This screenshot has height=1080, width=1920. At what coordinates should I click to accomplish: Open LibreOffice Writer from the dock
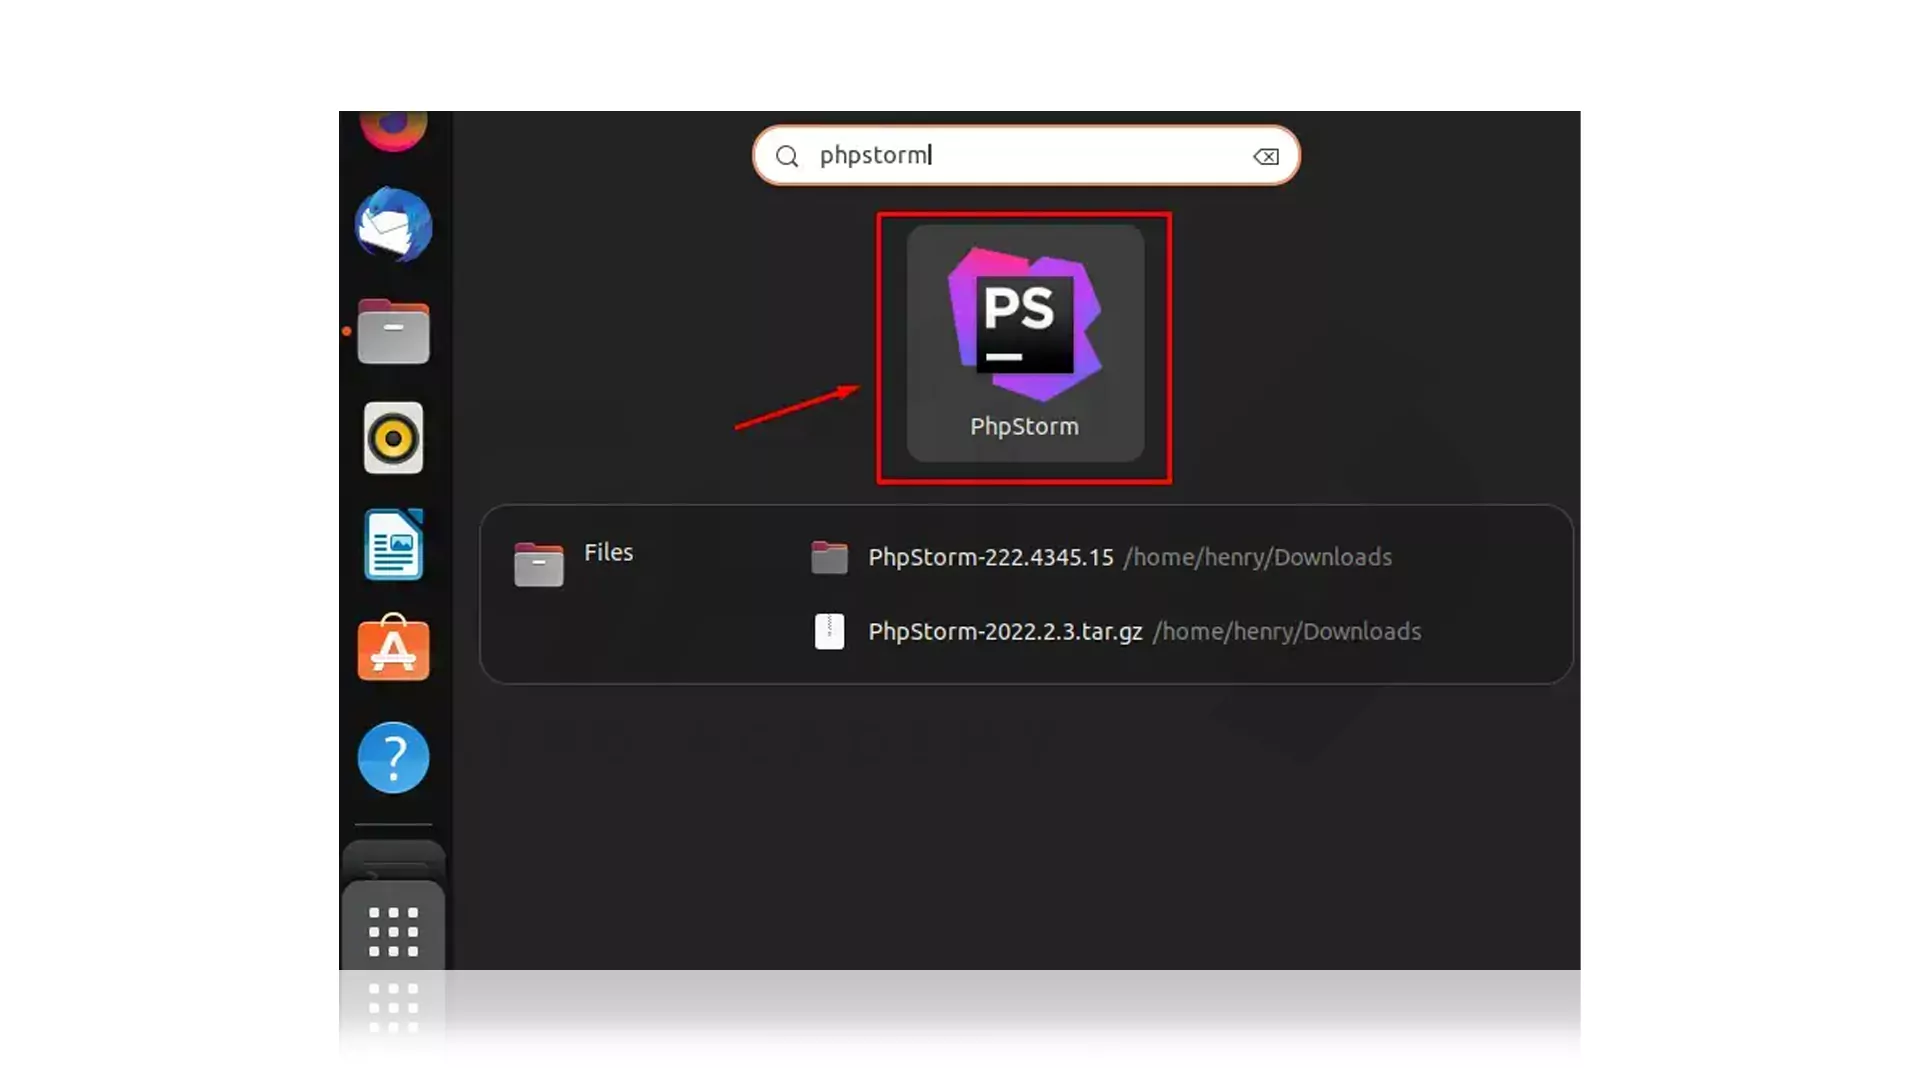point(394,544)
